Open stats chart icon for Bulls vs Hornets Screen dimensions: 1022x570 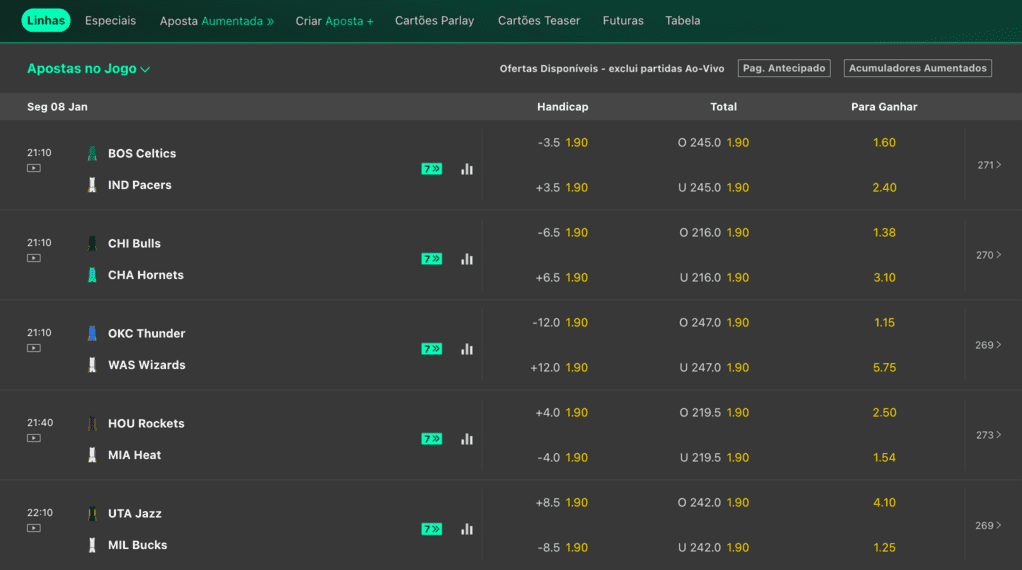pos(467,259)
